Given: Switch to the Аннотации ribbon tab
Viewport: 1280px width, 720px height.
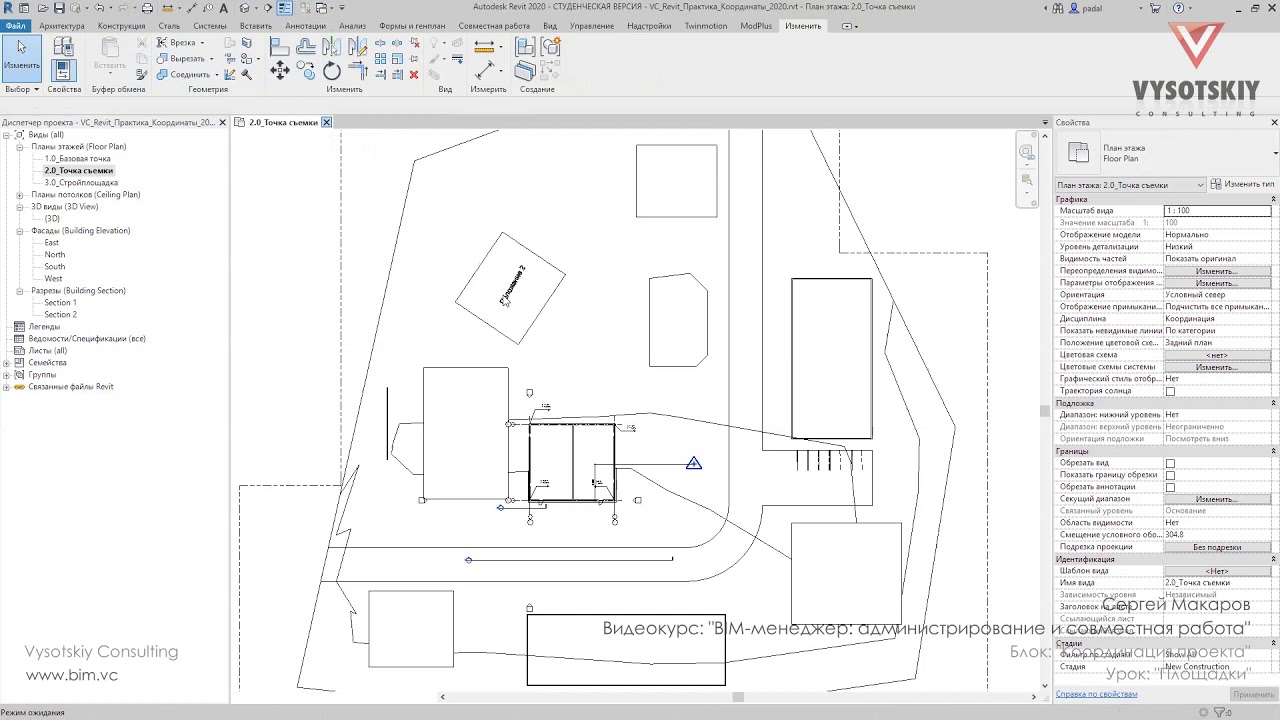Looking at the screenshot, I should pyautogui.click(x=304, y=26).
